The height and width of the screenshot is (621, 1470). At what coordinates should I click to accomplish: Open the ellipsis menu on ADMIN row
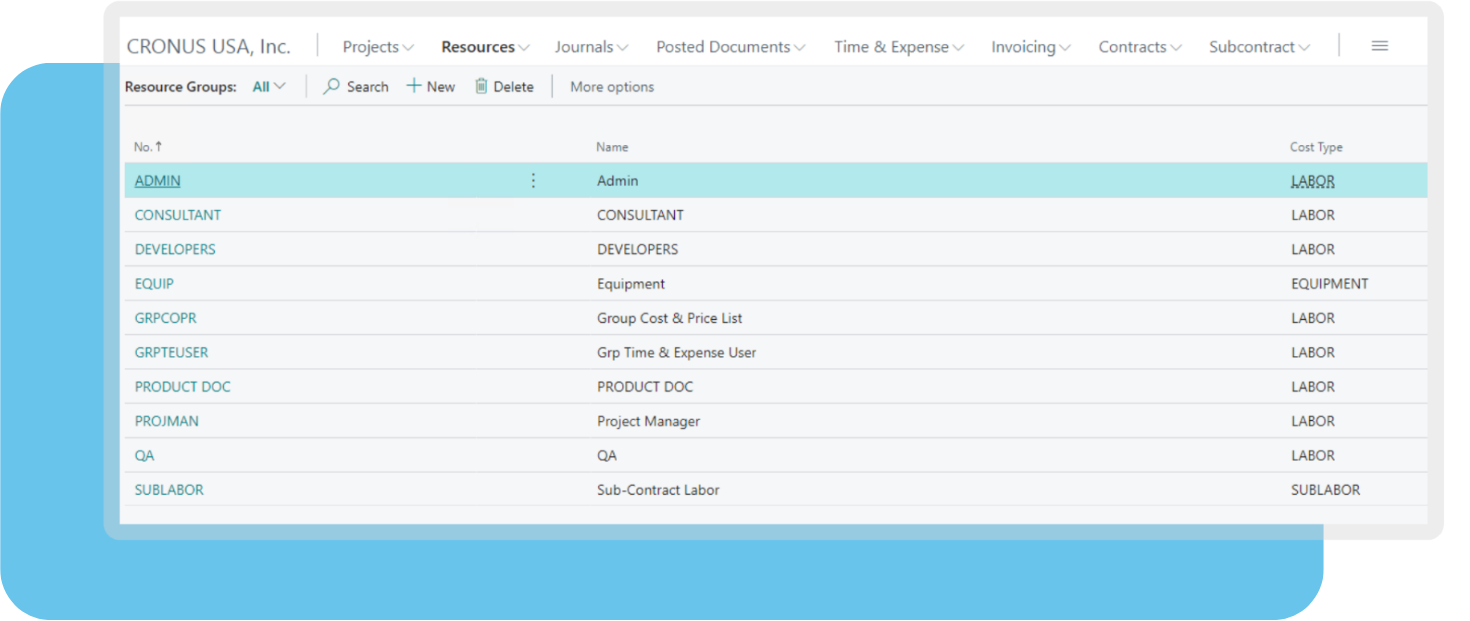tap(533, 180)
